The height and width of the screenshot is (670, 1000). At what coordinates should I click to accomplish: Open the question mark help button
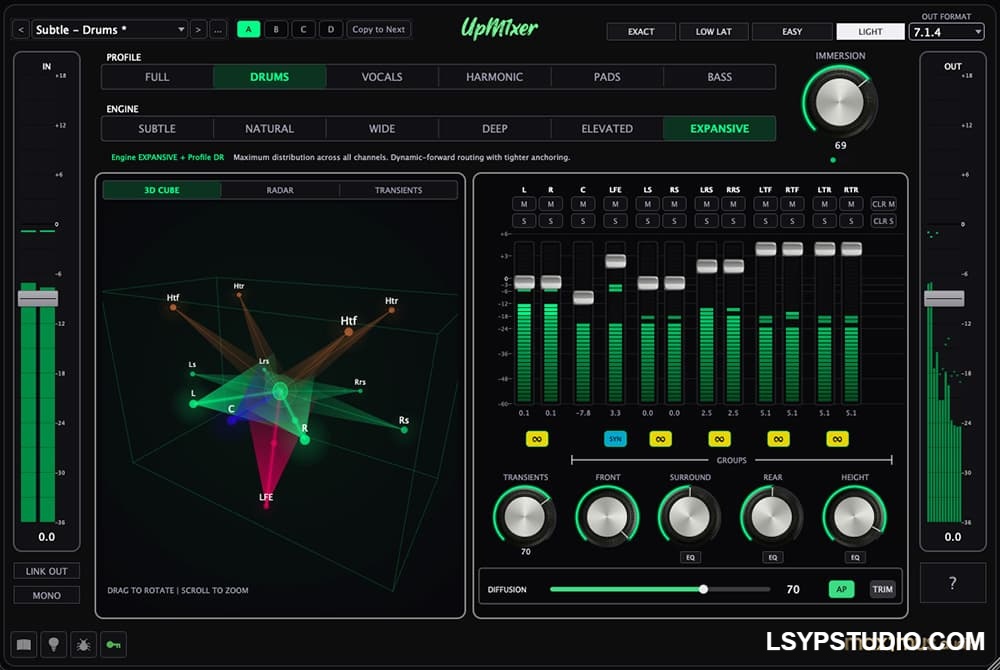click(x=952, y=583)
